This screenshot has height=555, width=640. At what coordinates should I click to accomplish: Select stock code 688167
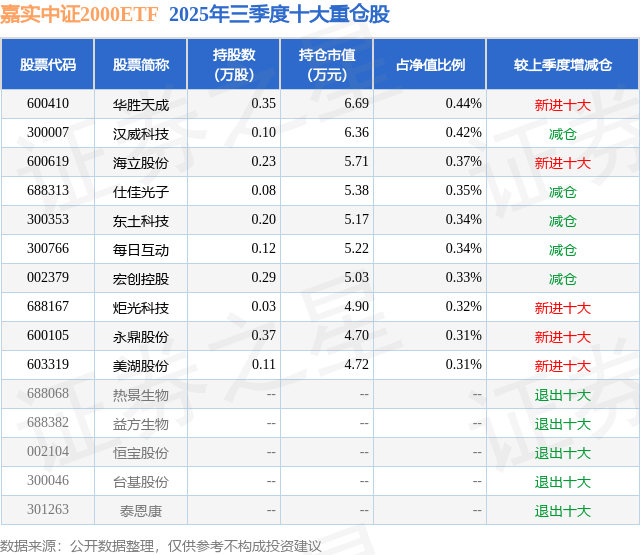(48, 306)
